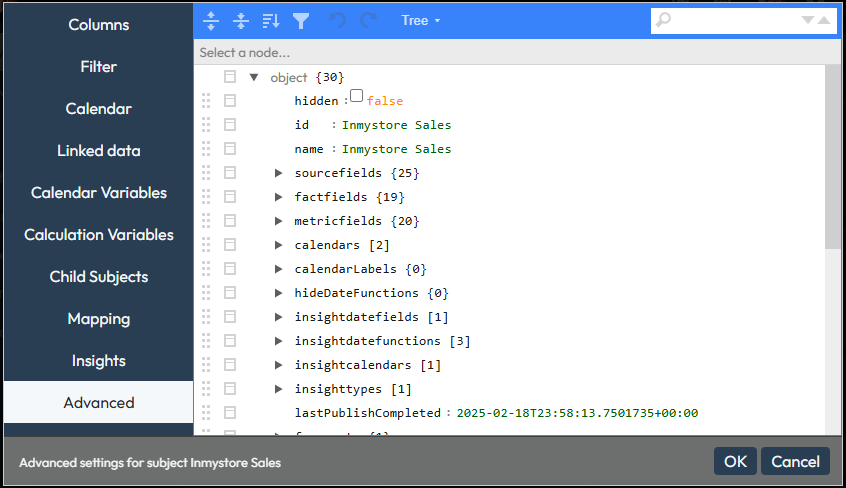Screen dimensions: 846x488
Task: Expand the calendars array node
Action: [x=278, y=245]
